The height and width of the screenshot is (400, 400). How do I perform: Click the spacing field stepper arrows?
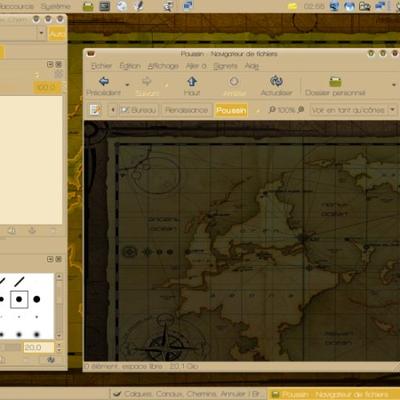(x=59, y=347)
